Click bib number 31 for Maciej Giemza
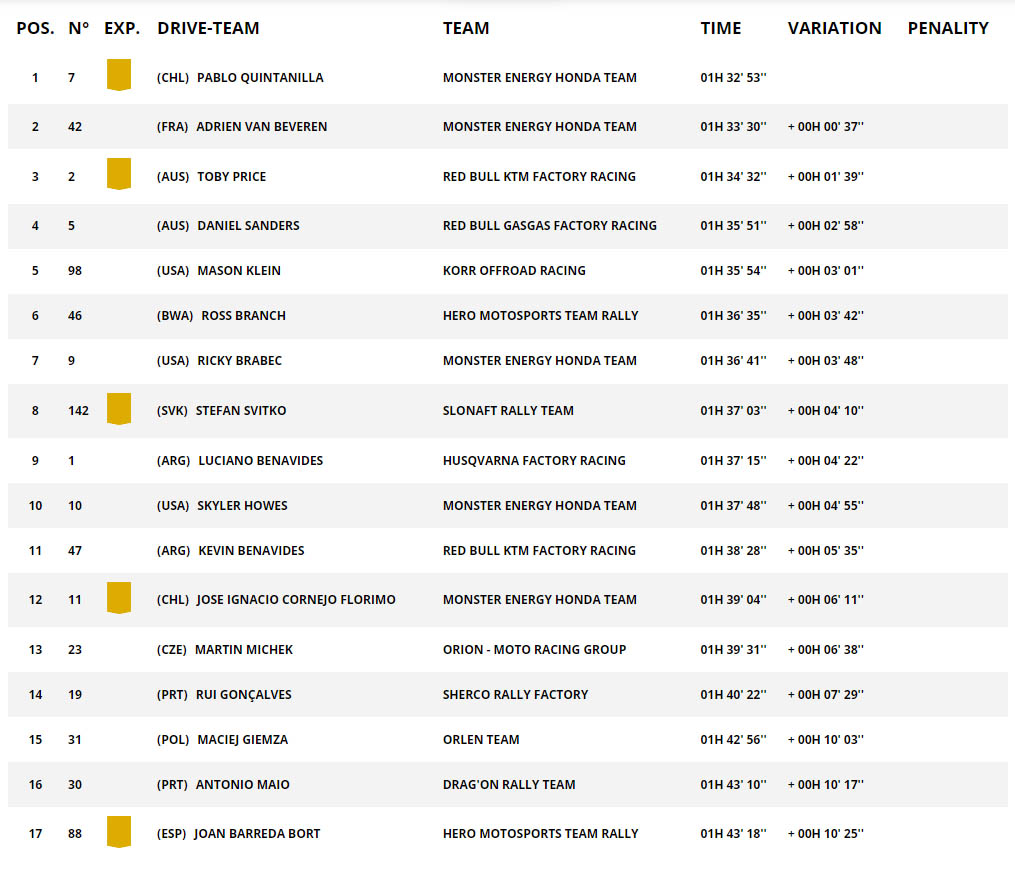The height and width of the screenshot is (869, 1015). [75, 740]
